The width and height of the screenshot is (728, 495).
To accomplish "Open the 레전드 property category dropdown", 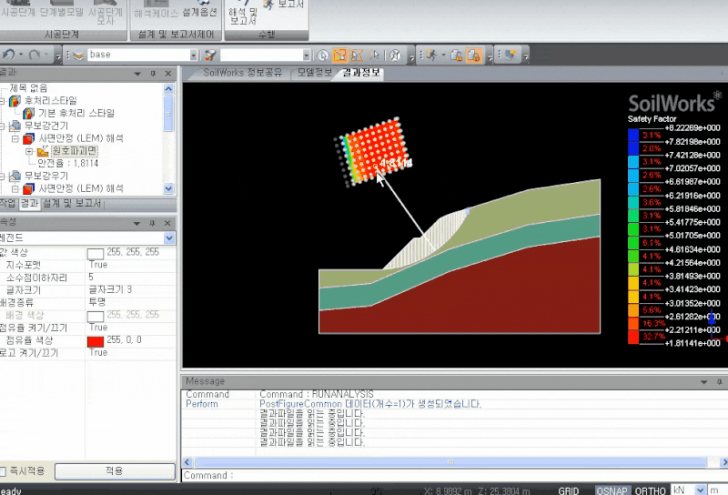I will [168, 238].
